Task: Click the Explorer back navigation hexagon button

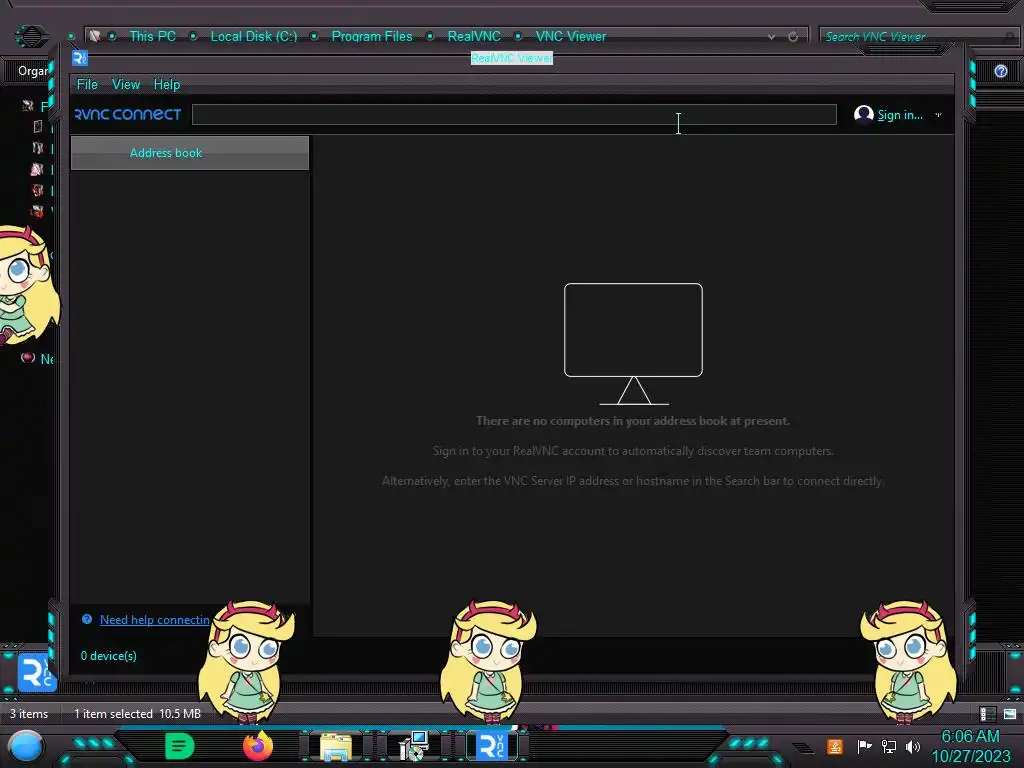Action: (x=31, y=35)
